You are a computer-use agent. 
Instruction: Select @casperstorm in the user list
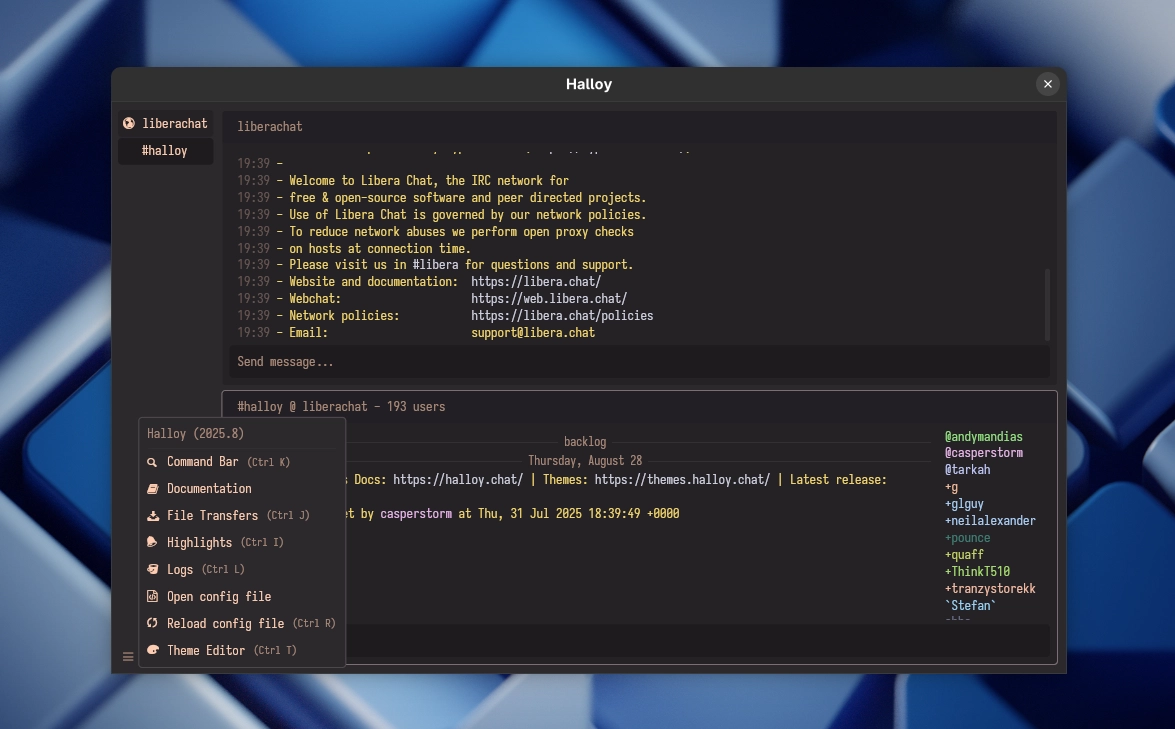click(x=983, y=452)
